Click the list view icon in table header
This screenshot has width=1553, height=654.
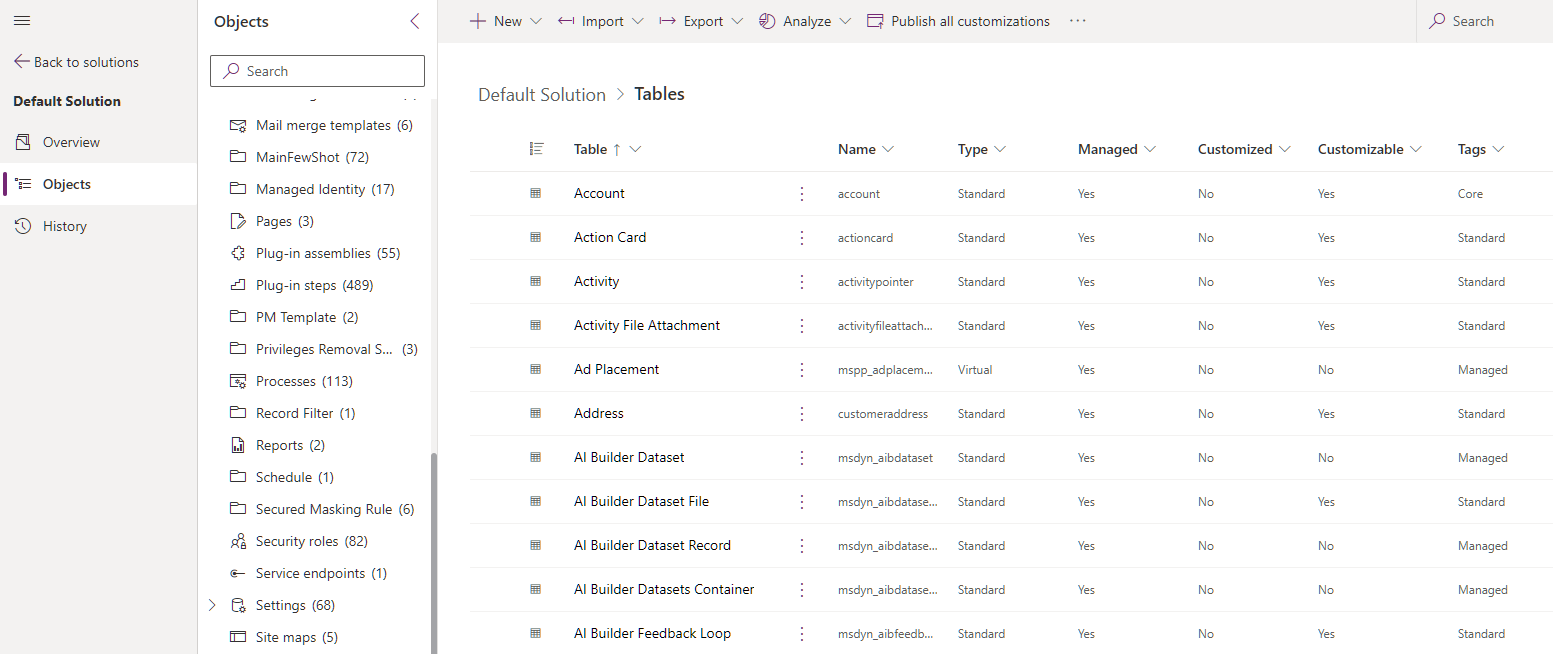click(x=536, y=149)
